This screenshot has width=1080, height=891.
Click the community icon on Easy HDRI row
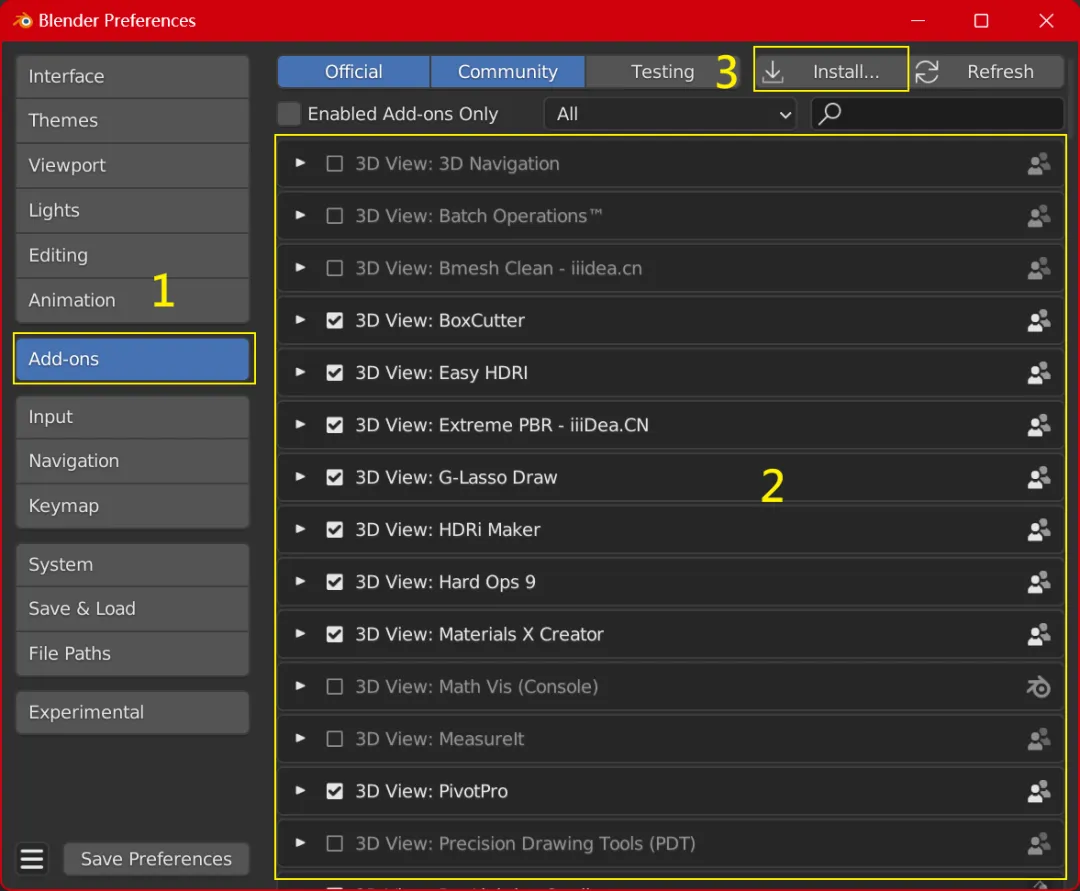1039,373
